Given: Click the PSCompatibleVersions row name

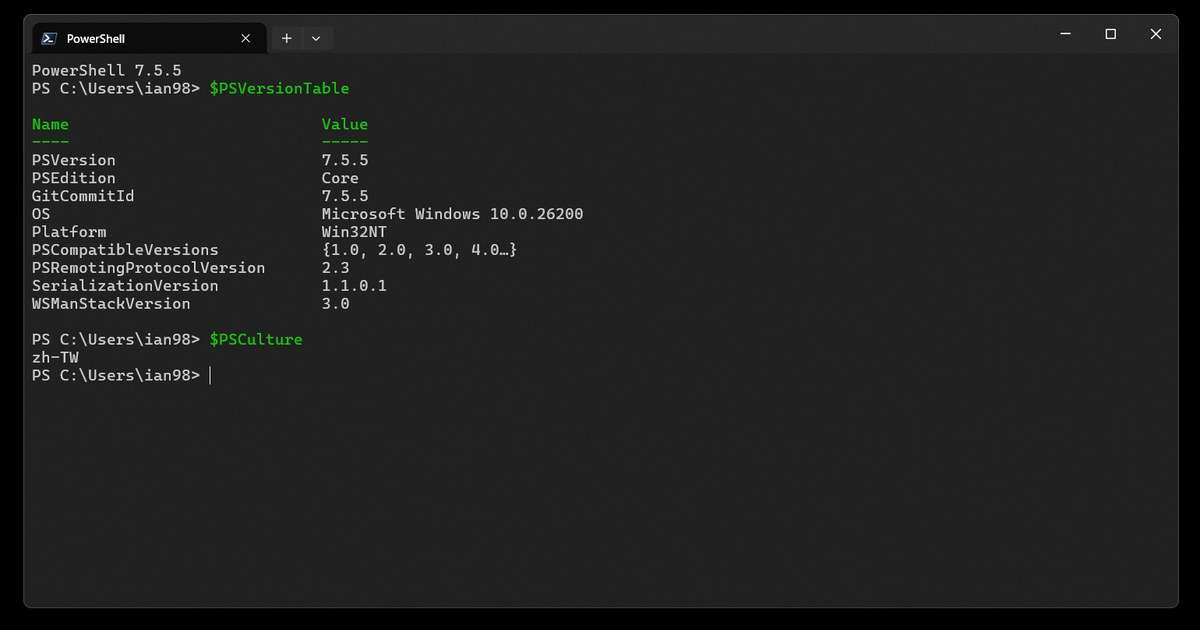Looking at the screenshot, I should tap(125, 250).
